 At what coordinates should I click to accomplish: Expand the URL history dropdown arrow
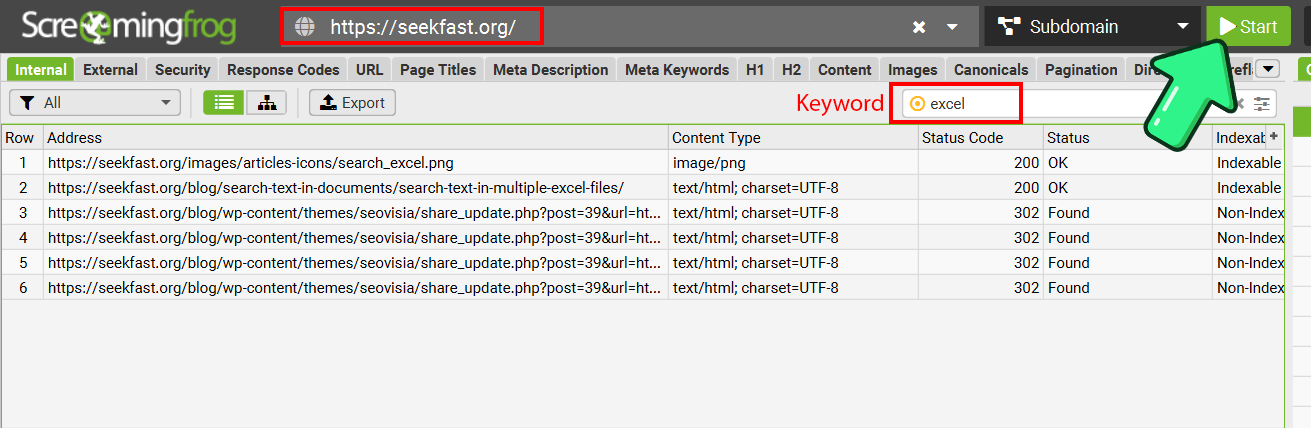952,27
